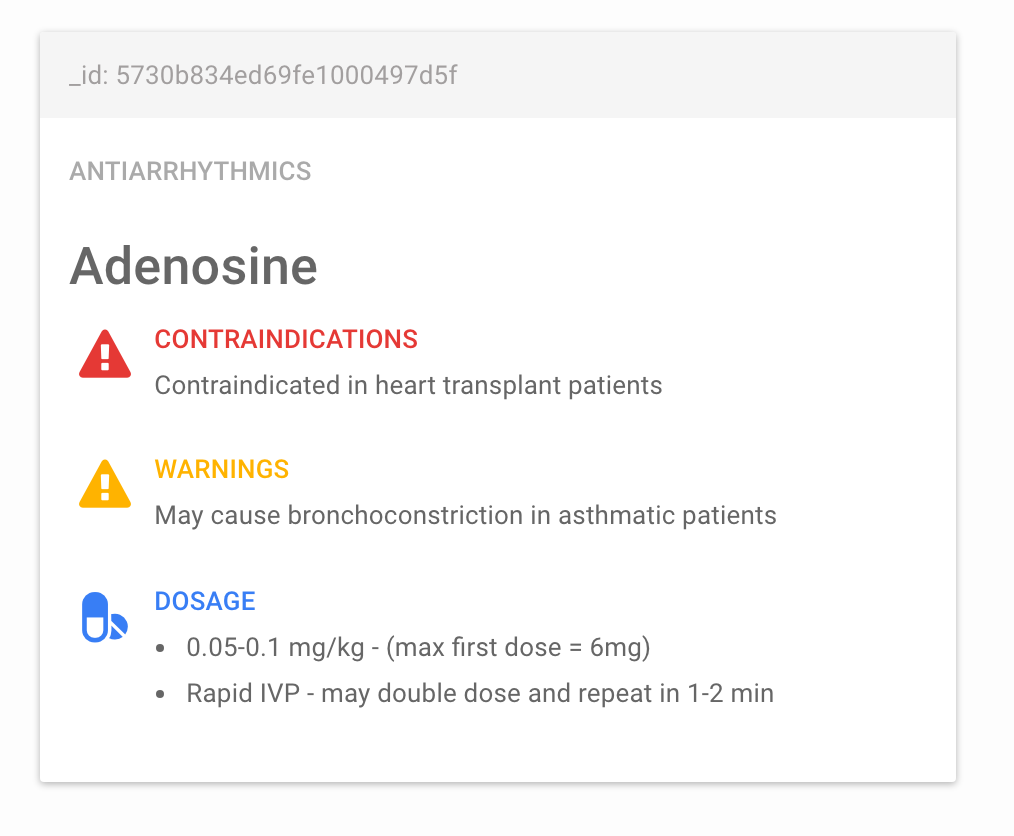Click the _id 5730b834ed69fe1000497d5f header text

[263, 76]
